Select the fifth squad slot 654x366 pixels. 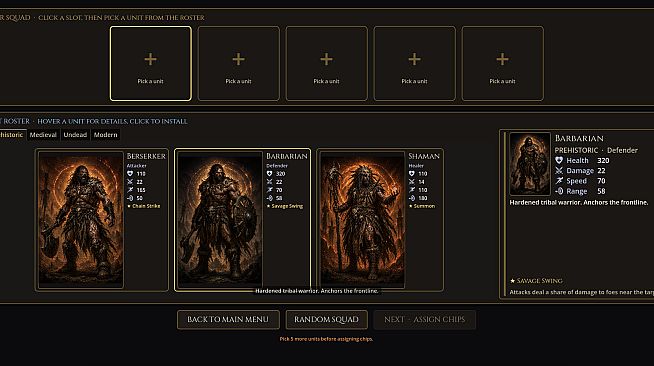pyautogui.click(x=503, y=63)
